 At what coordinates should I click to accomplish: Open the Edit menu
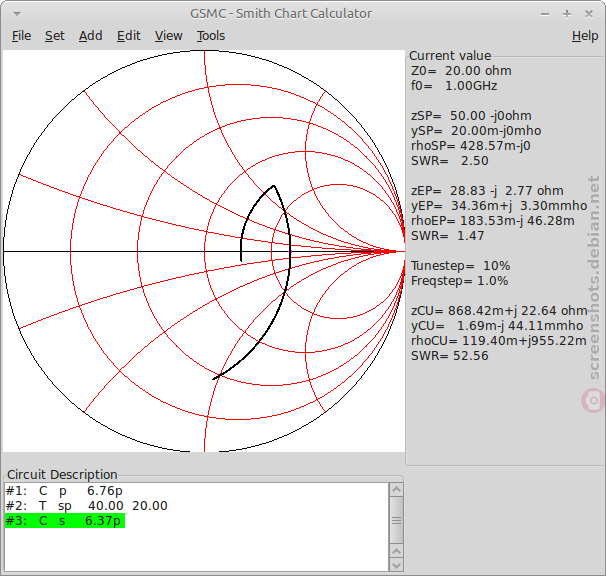(x=128, y=36)
